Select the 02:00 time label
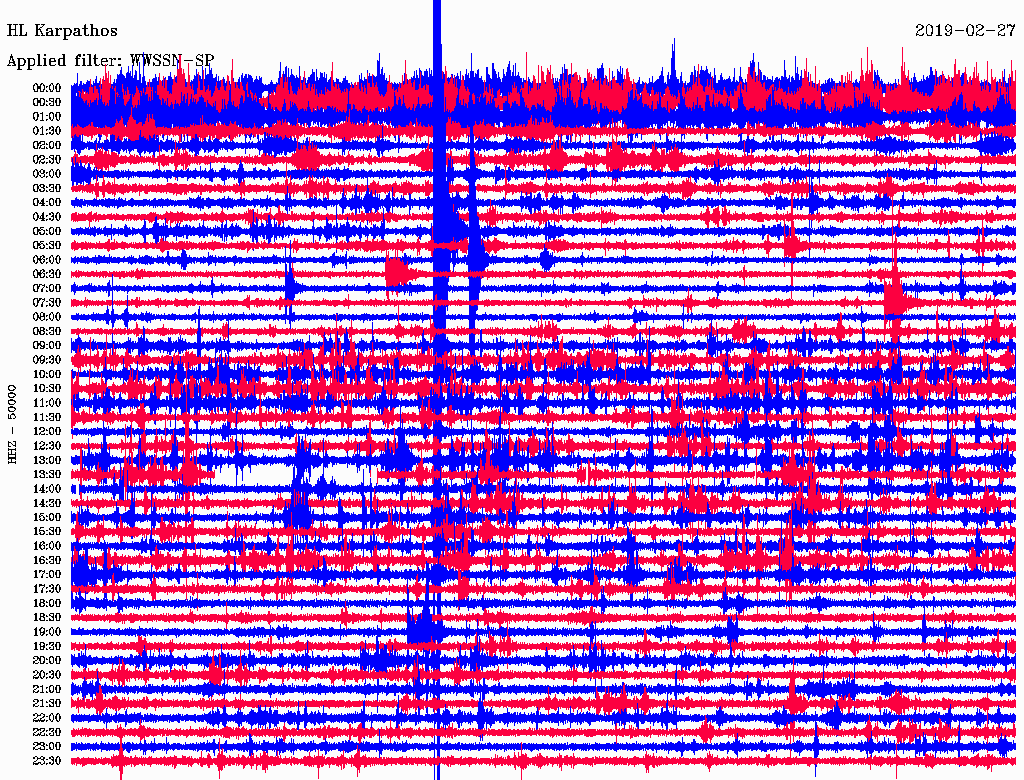Viewport: 1024px width, 780px height. (47, 145)
